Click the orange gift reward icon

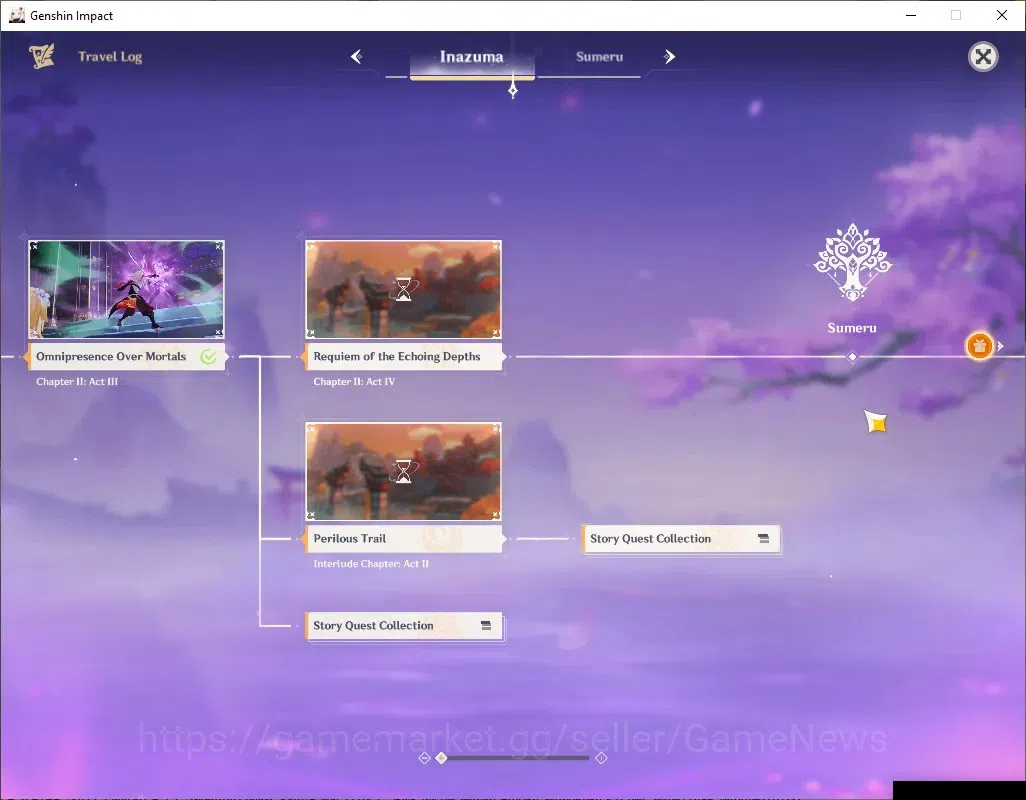point(980,345)
